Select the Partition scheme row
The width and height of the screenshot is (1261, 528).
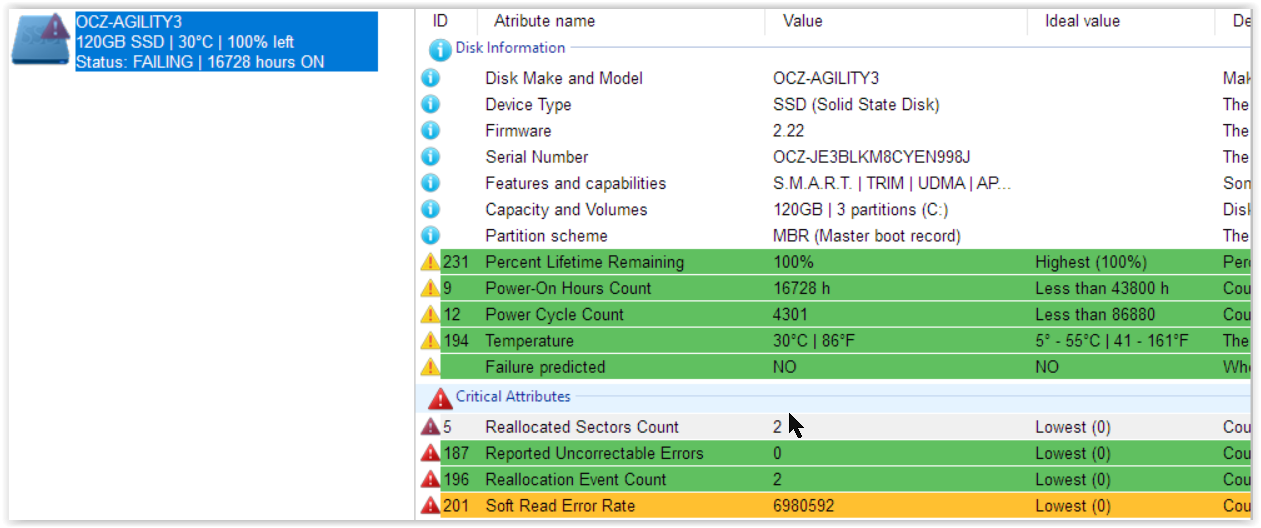point(835,236)
